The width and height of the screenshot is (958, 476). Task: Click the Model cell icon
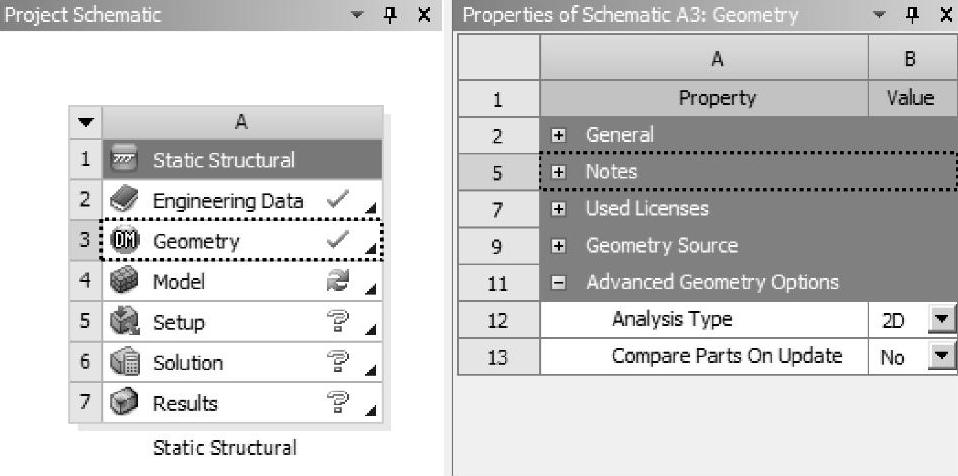[125, 282]
